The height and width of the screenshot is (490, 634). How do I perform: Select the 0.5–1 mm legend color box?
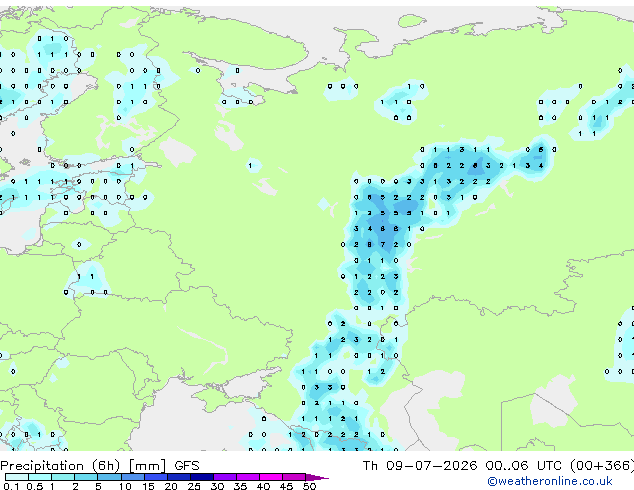point(40,477)
